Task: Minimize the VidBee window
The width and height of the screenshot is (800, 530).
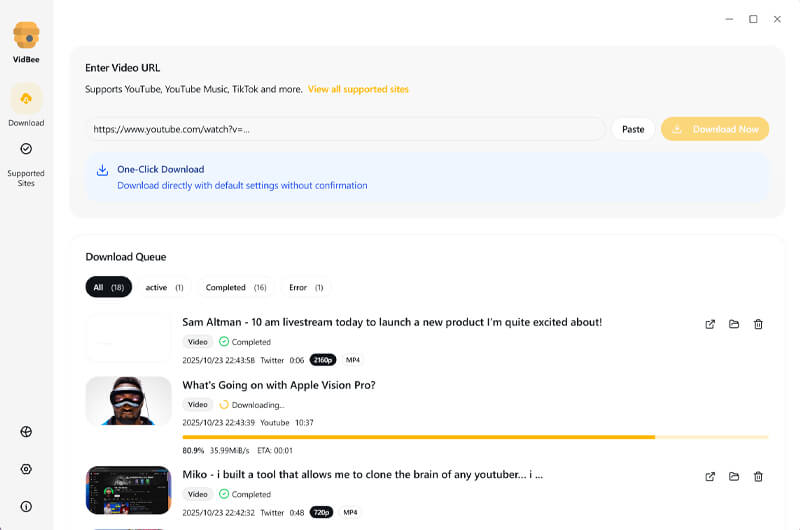Action: tap(729, 19)
